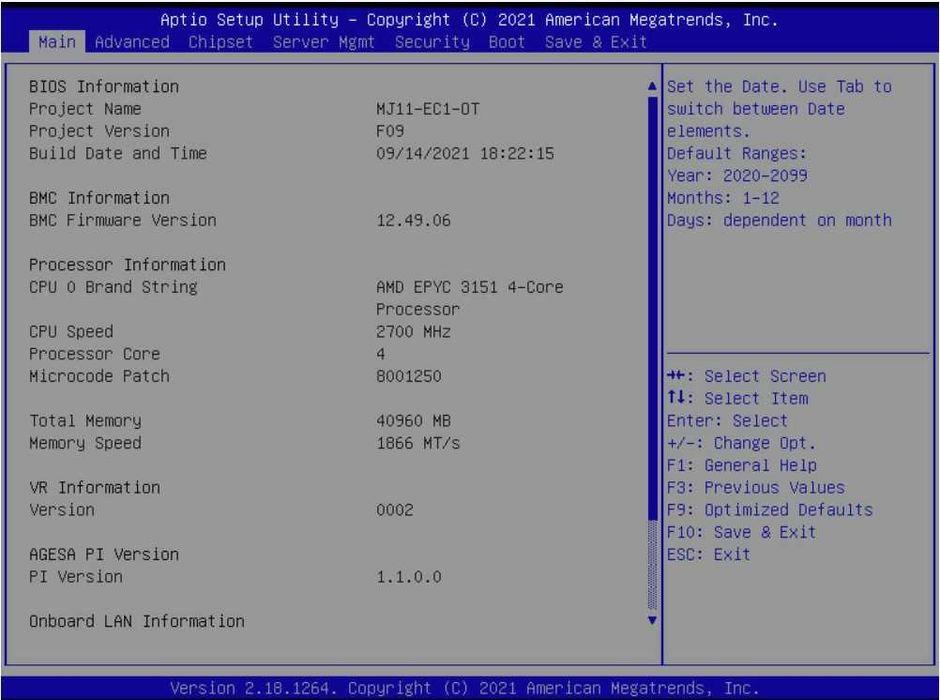Open the Advanced tab

pyautogui.click(x=132, y=42)
